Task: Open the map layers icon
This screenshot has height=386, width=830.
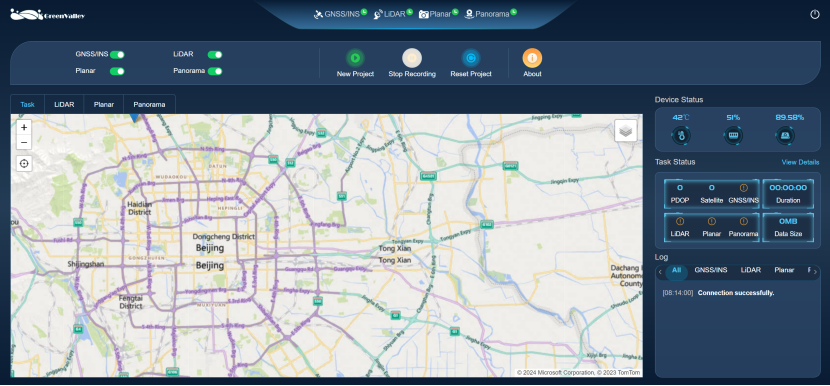Action: (x=626, y=130)
